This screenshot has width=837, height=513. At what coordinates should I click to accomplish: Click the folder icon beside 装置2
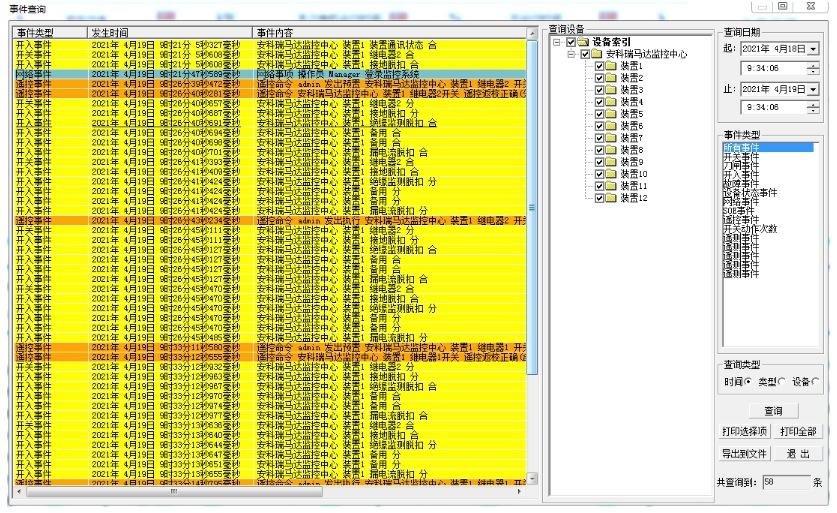pos(611,78)
